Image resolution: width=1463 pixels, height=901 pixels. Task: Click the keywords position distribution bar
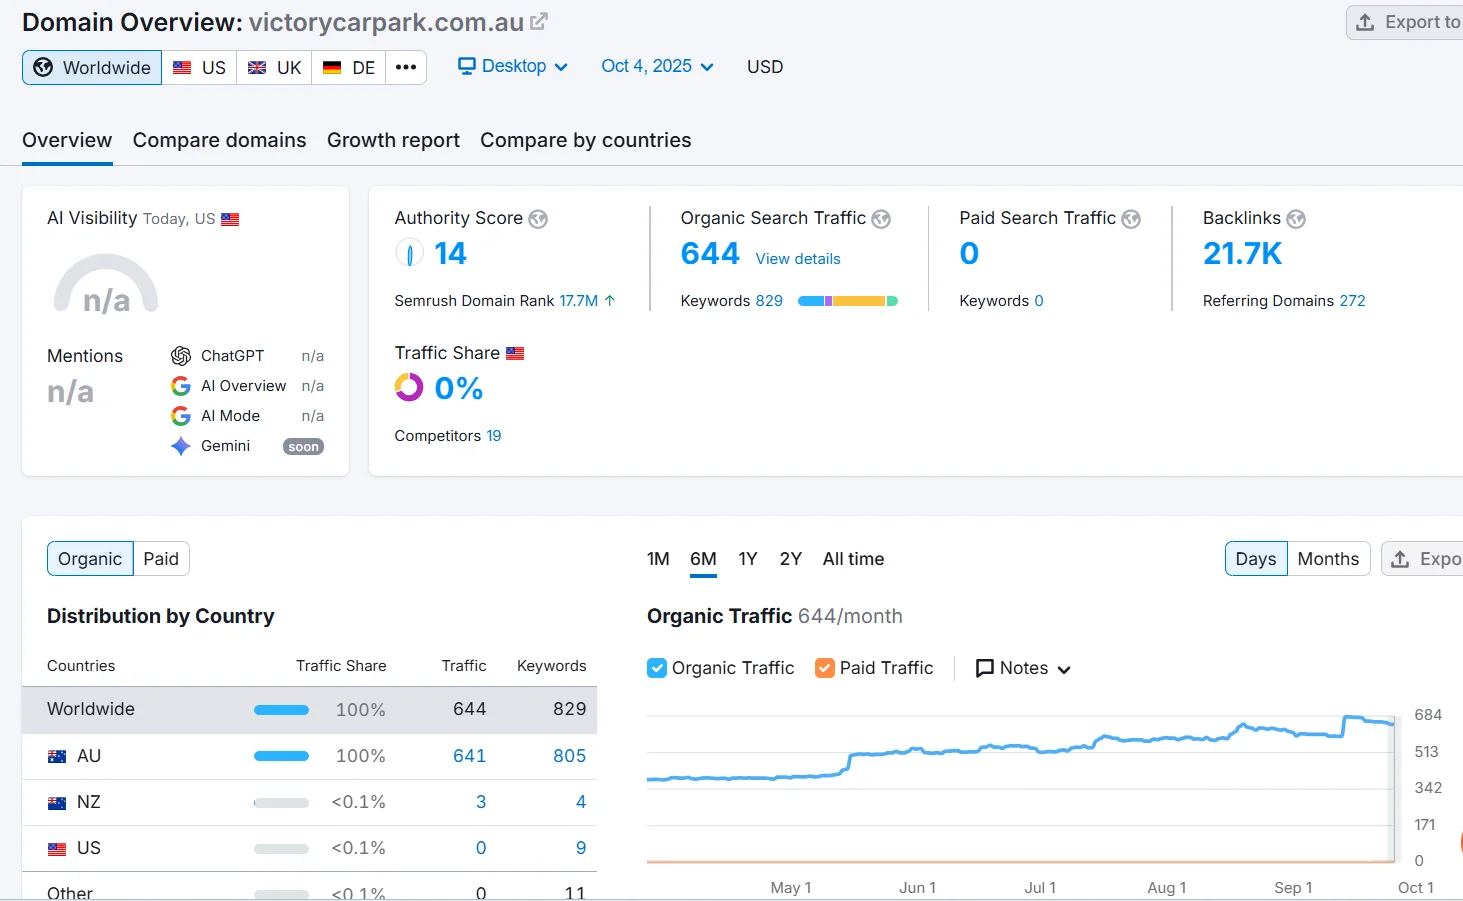[x=848, y=301]
